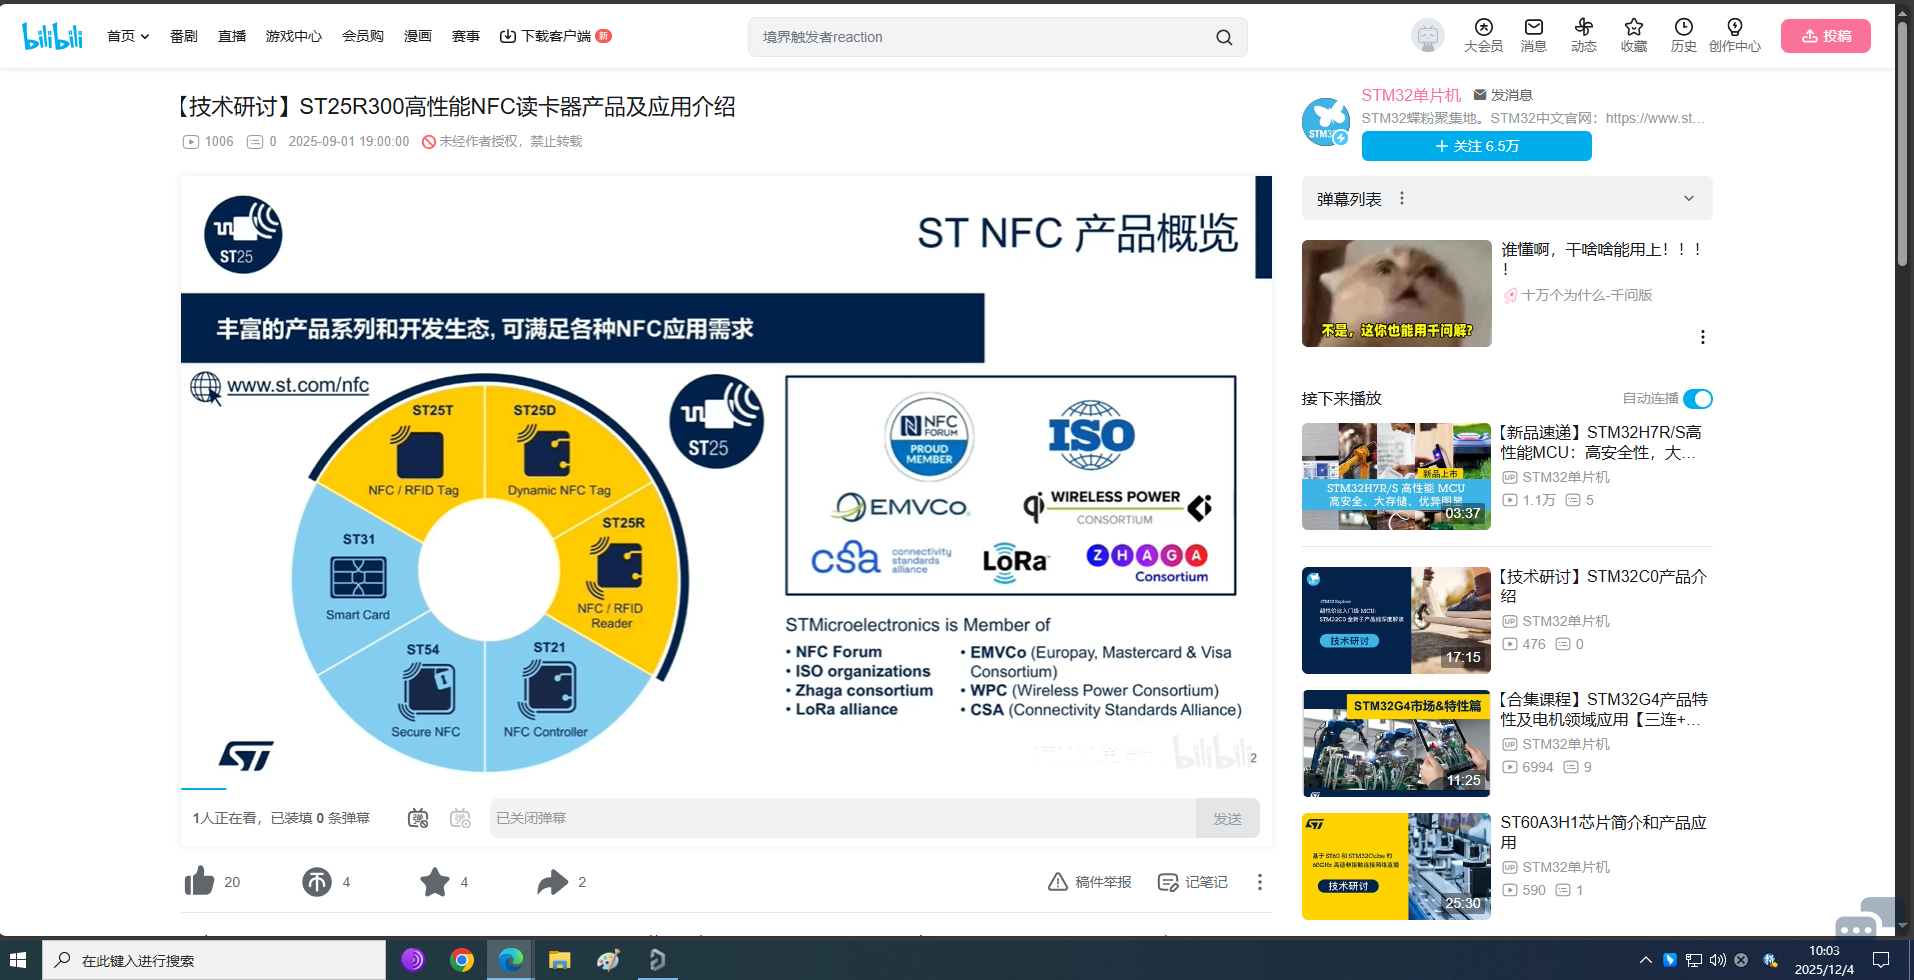Image resolution: width=1914 pixels, height=980 pixels.
Task: Open 会员购 menu item
Action: [x=363, y=36]
